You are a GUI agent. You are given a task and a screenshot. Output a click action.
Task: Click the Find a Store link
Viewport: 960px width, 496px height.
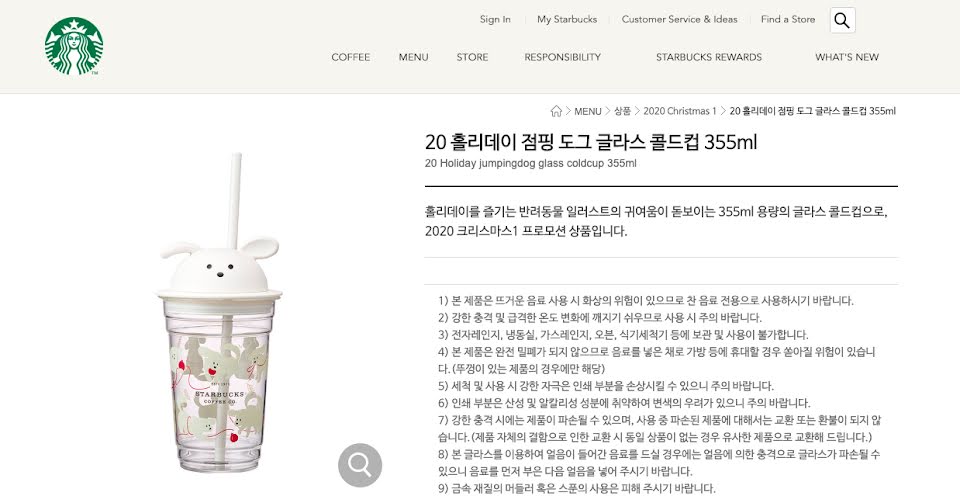(x=788, y=19)
